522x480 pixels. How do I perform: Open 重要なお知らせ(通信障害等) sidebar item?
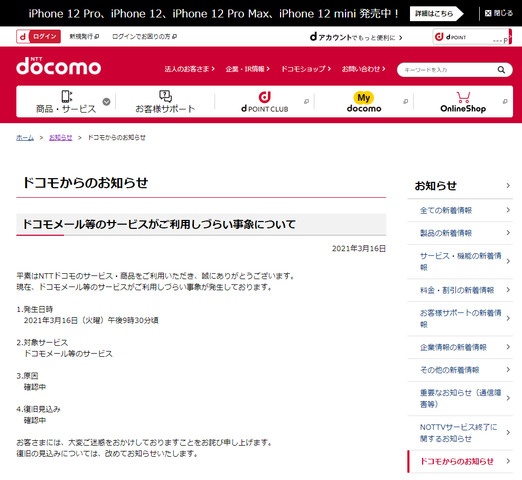coord(460,398)
